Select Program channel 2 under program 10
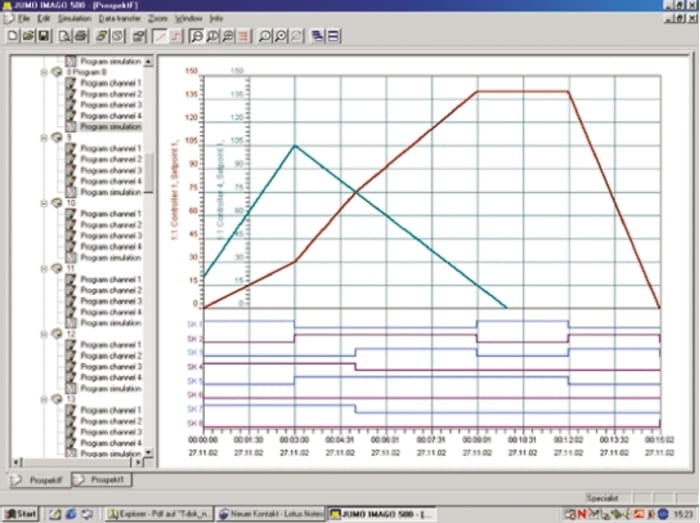 111,225
